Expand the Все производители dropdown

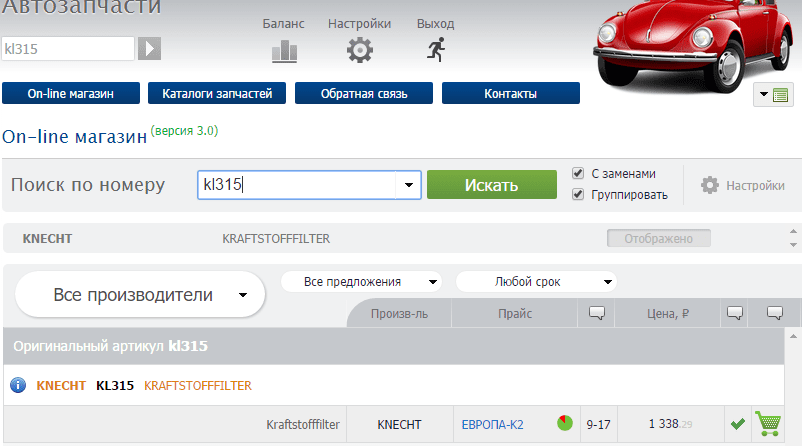coord(141,294)
